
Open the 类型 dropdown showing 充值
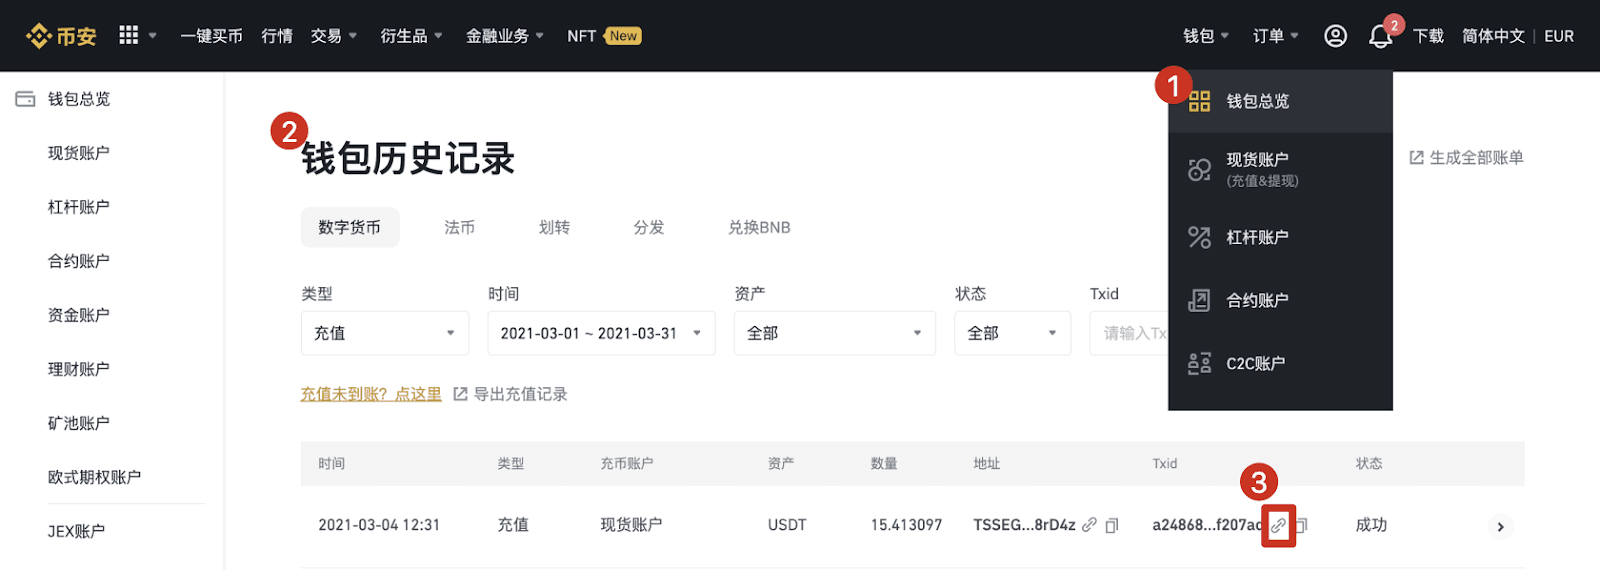(x=385, y=333)
